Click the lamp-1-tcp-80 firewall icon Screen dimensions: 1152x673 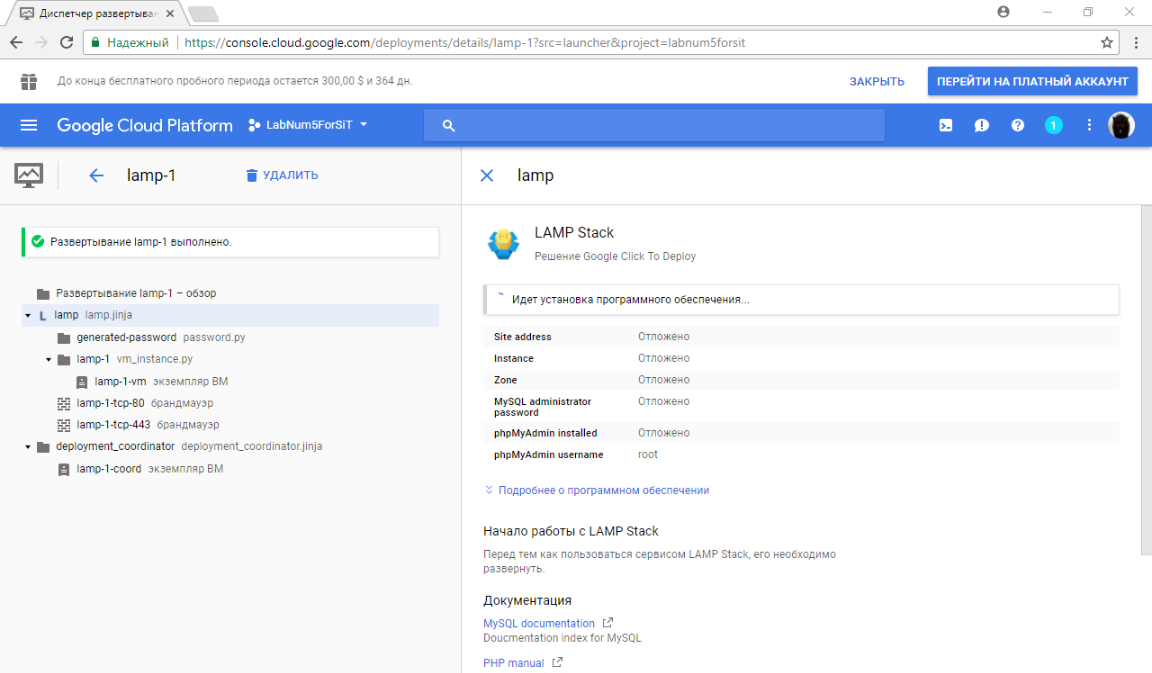(x=64, y=403)
